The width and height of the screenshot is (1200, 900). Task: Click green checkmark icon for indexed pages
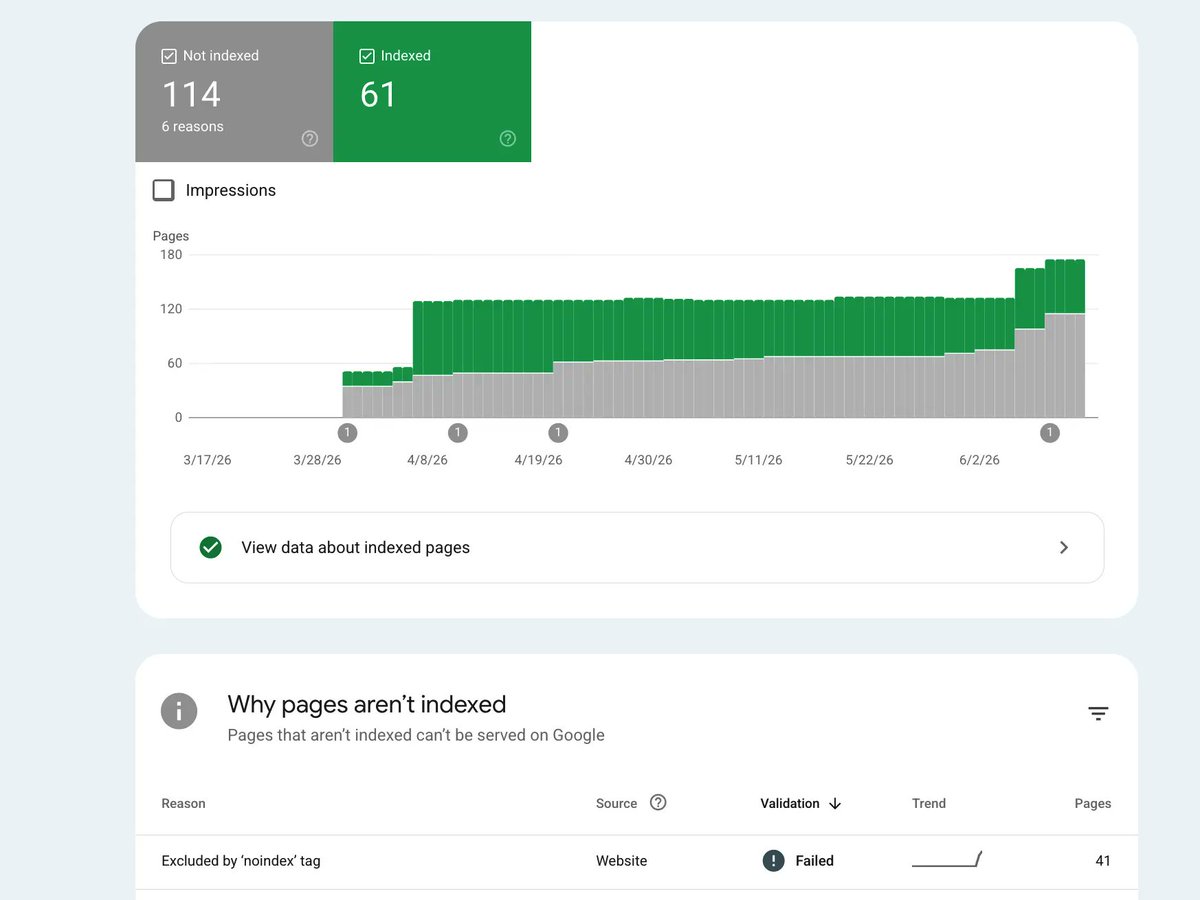[210, 547]
